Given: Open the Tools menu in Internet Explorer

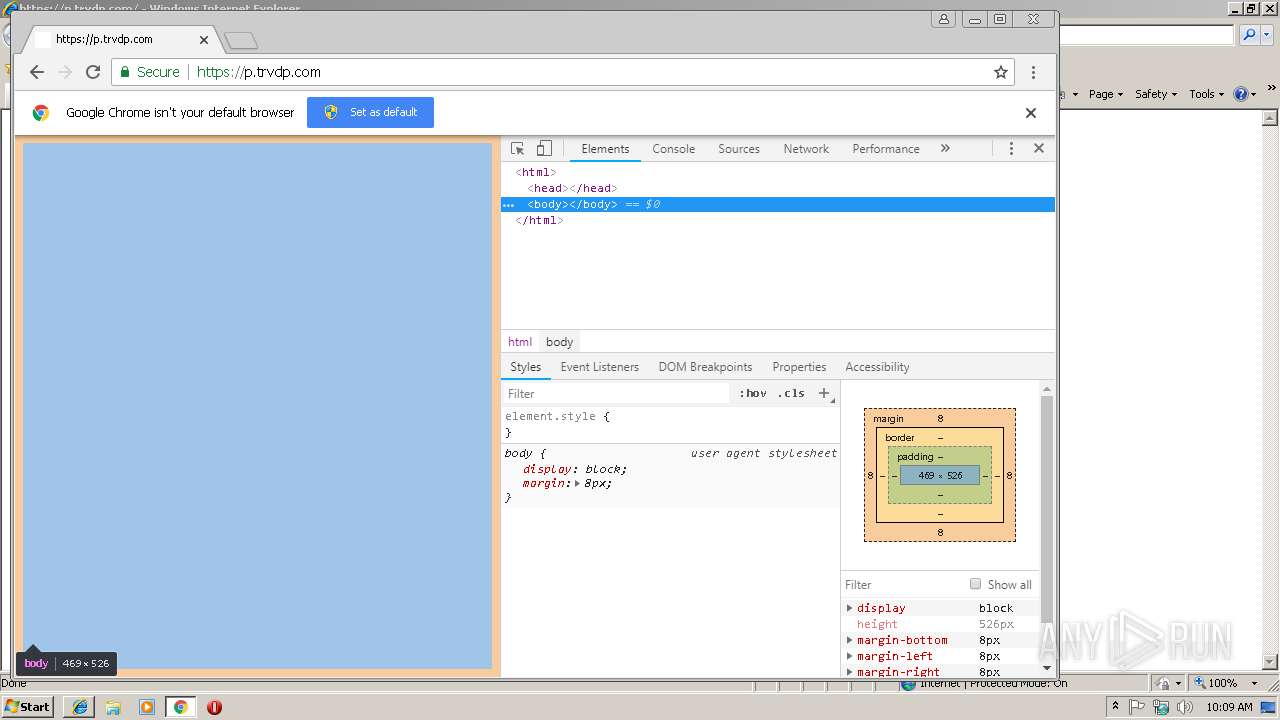Looking at the screenshot, I should click(1207, 94).
